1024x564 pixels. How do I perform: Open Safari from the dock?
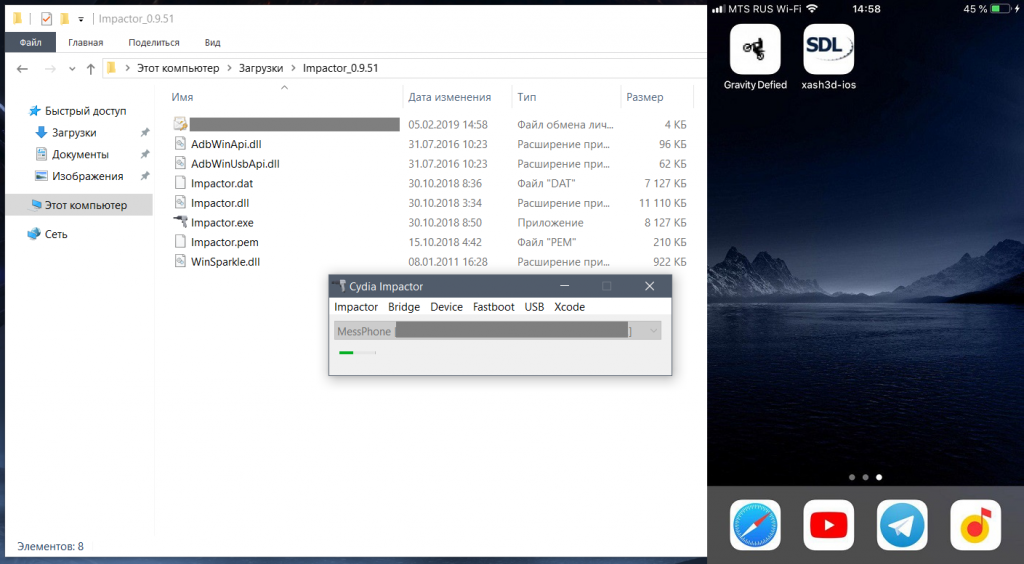pyautogui.click(x=755, y=524)
